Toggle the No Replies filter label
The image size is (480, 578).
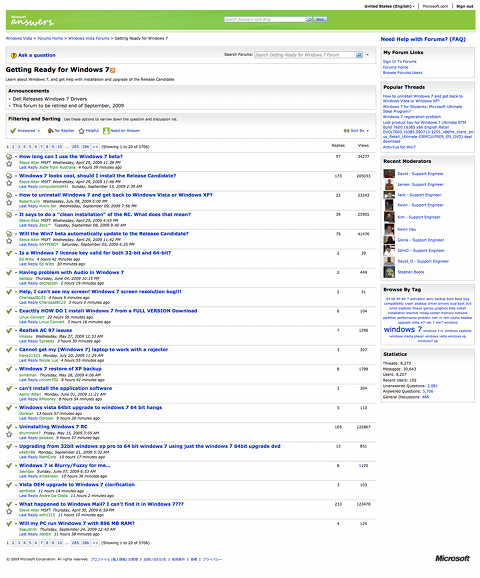(65, 131)
